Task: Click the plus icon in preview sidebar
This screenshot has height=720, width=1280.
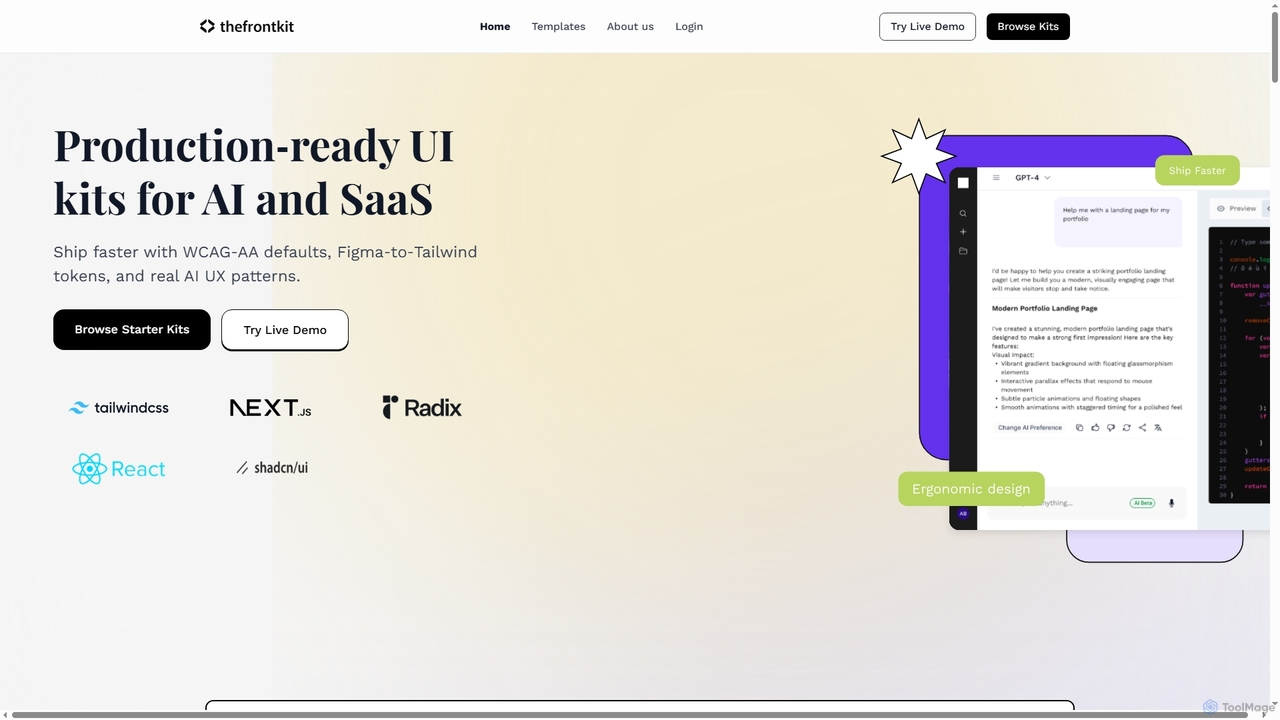Action: tap(963, 232)
